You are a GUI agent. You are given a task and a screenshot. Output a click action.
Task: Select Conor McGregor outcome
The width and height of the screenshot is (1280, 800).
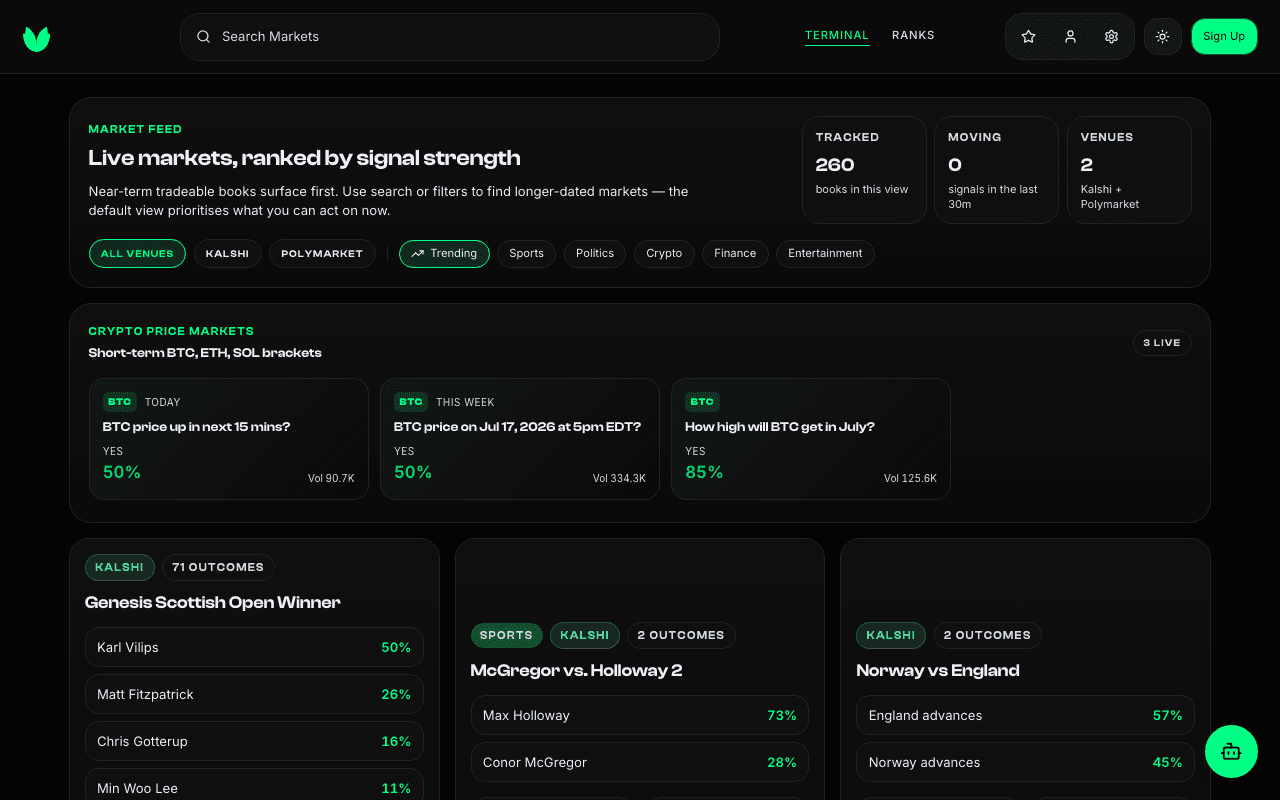pyautogui.click(x=640, y=762)
